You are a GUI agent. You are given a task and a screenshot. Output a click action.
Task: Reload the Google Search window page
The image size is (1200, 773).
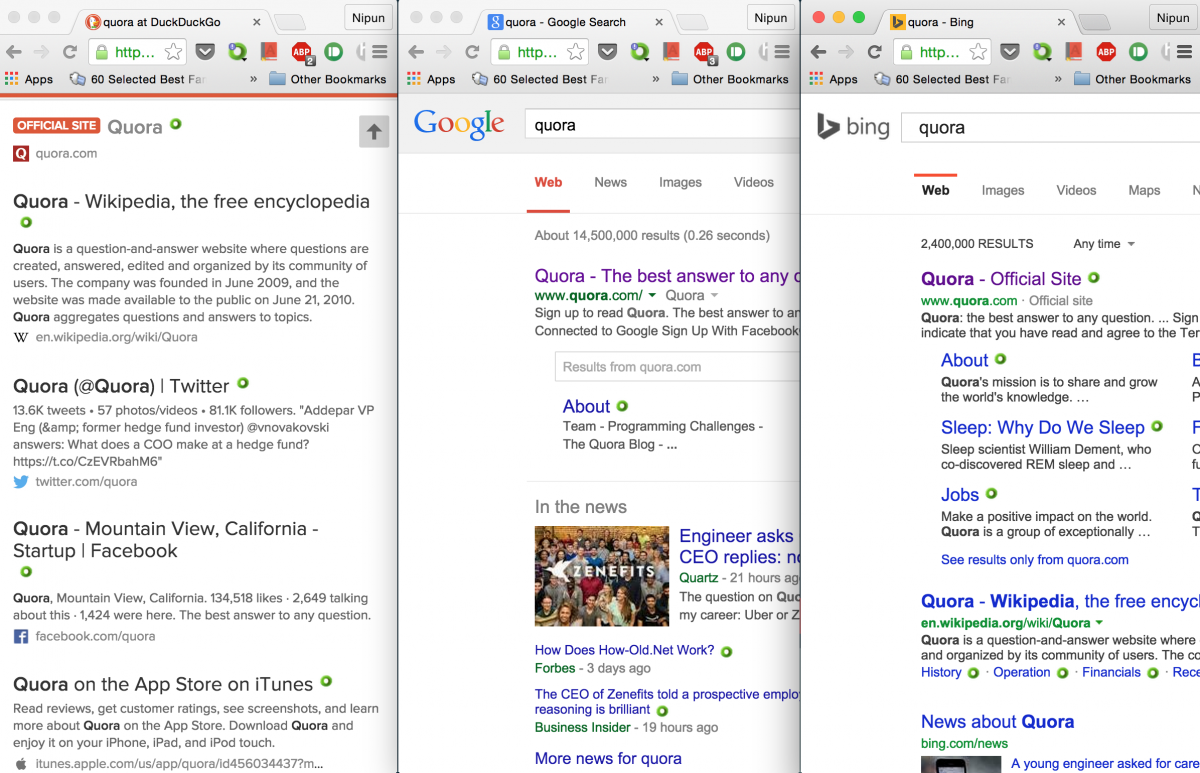tap(472, 52)
